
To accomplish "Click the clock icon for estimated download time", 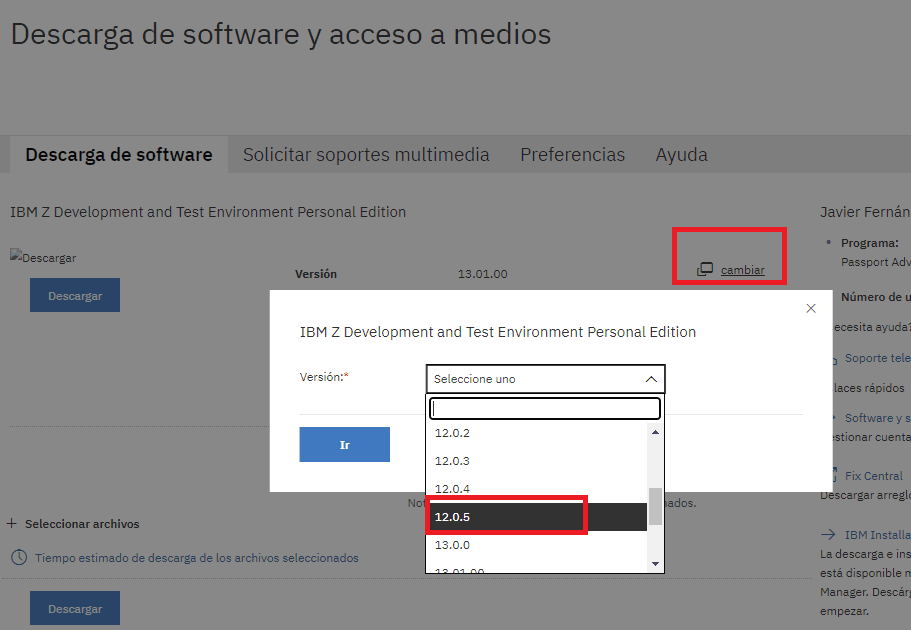I will click(18, 557).
